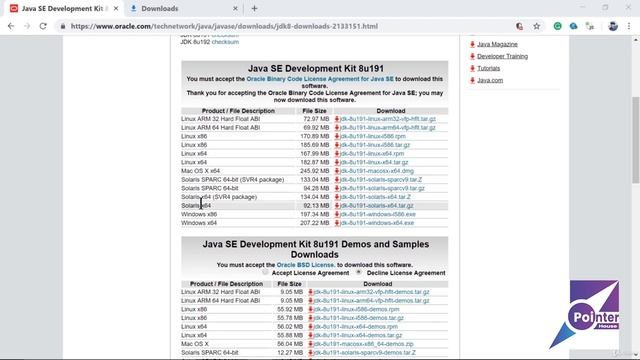Click the page vertical scrollbar thumb
The image size is (640, 360).
pyautogui.click(x=636, y=140)
